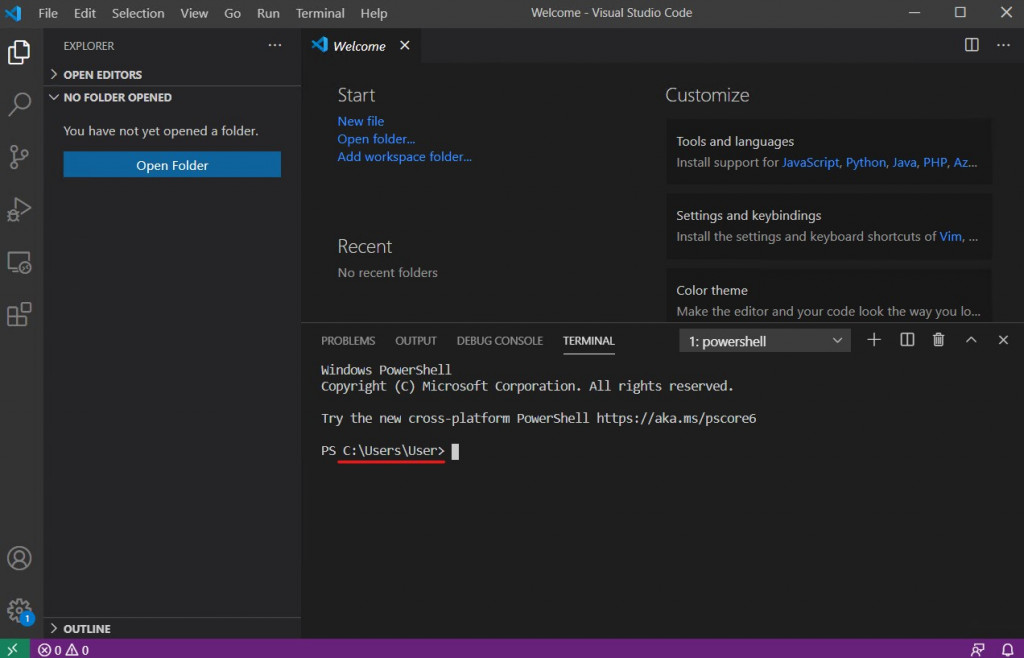
Task: Open problems count in status bar
Action: pyautogui.click(x=63, y=650)
